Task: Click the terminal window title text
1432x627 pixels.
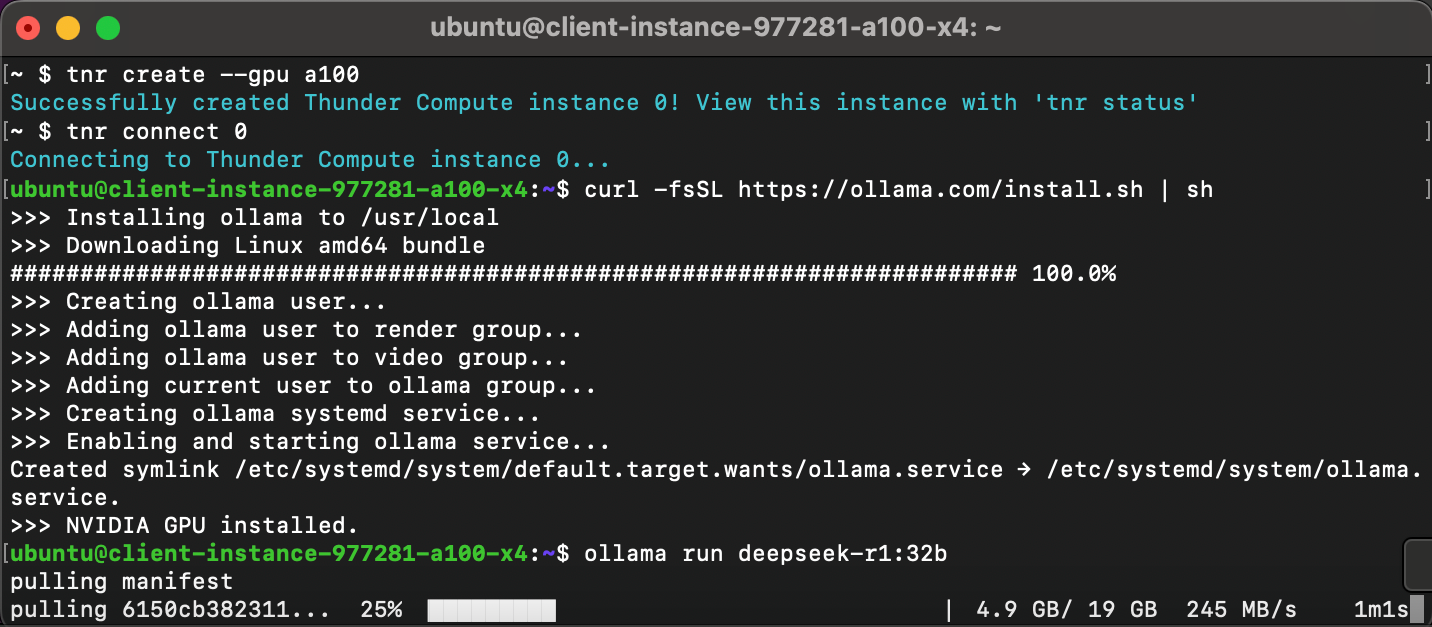Action: click(716, 28)
